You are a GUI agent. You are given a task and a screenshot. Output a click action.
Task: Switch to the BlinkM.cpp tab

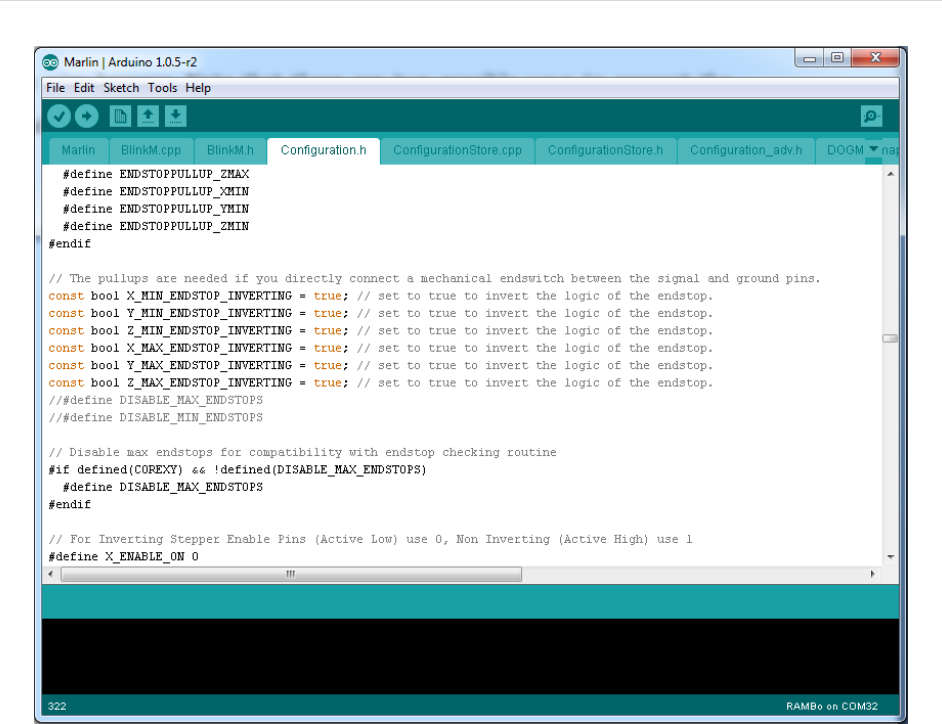(151, 150)
